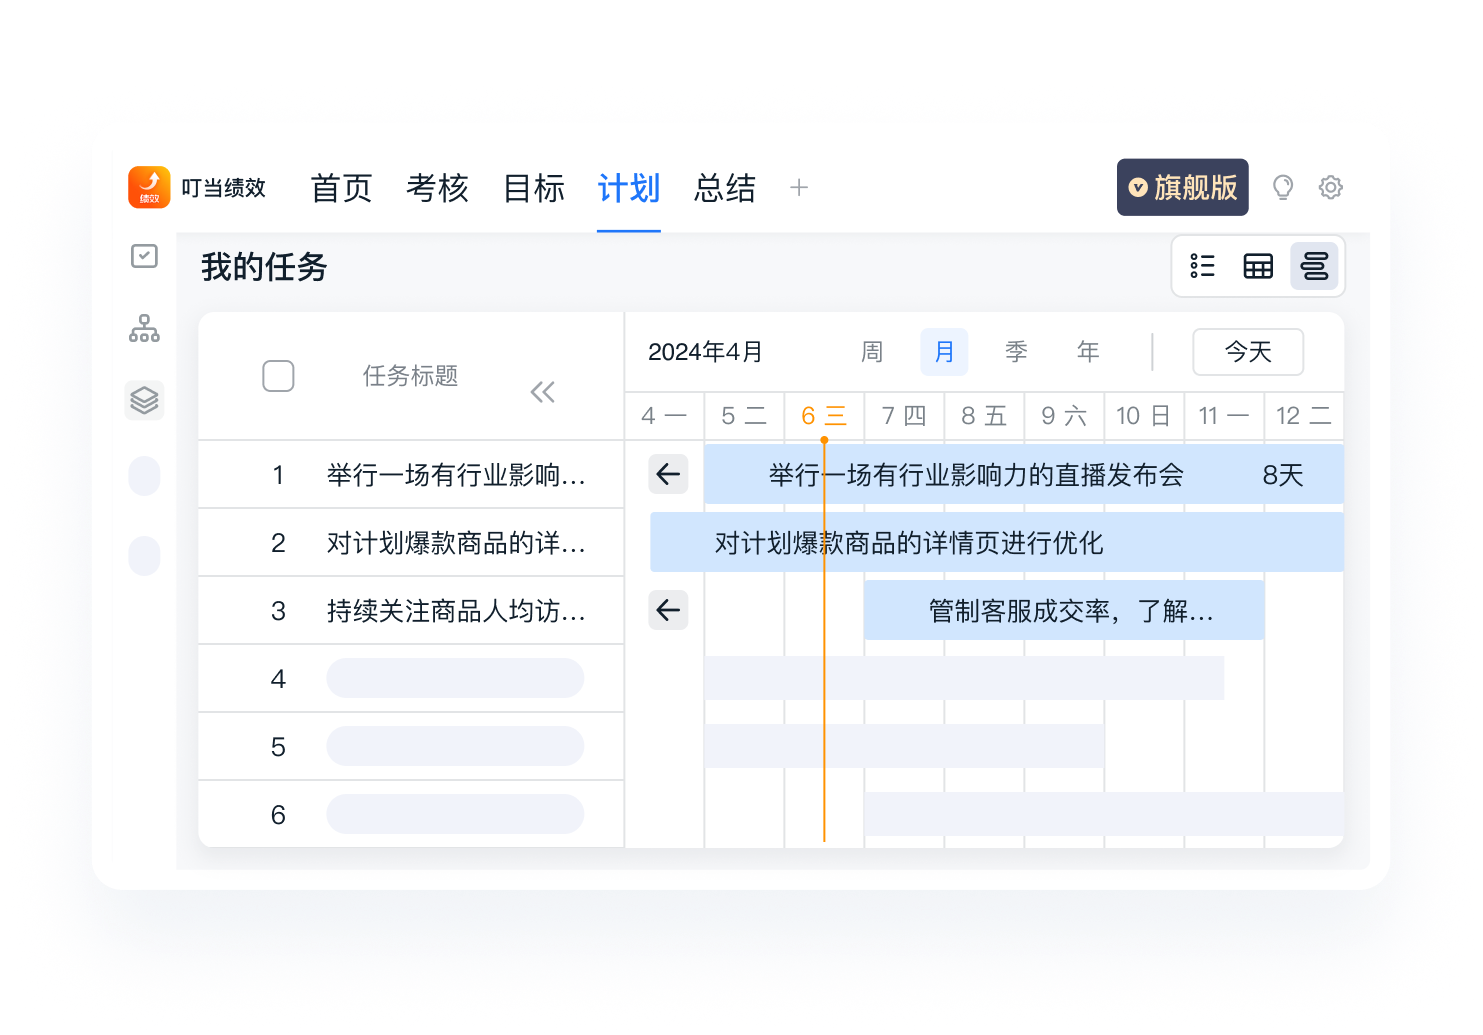Switch to table view icon
The height and width of the screenshot is (1035, 1483).
coord(1258,266)
